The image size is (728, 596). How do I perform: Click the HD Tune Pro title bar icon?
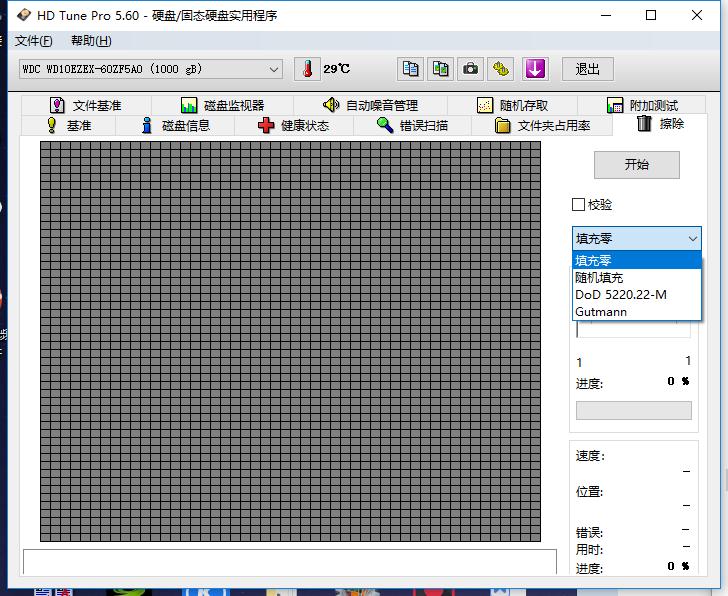pyautogui.click(x=24, y=15)
